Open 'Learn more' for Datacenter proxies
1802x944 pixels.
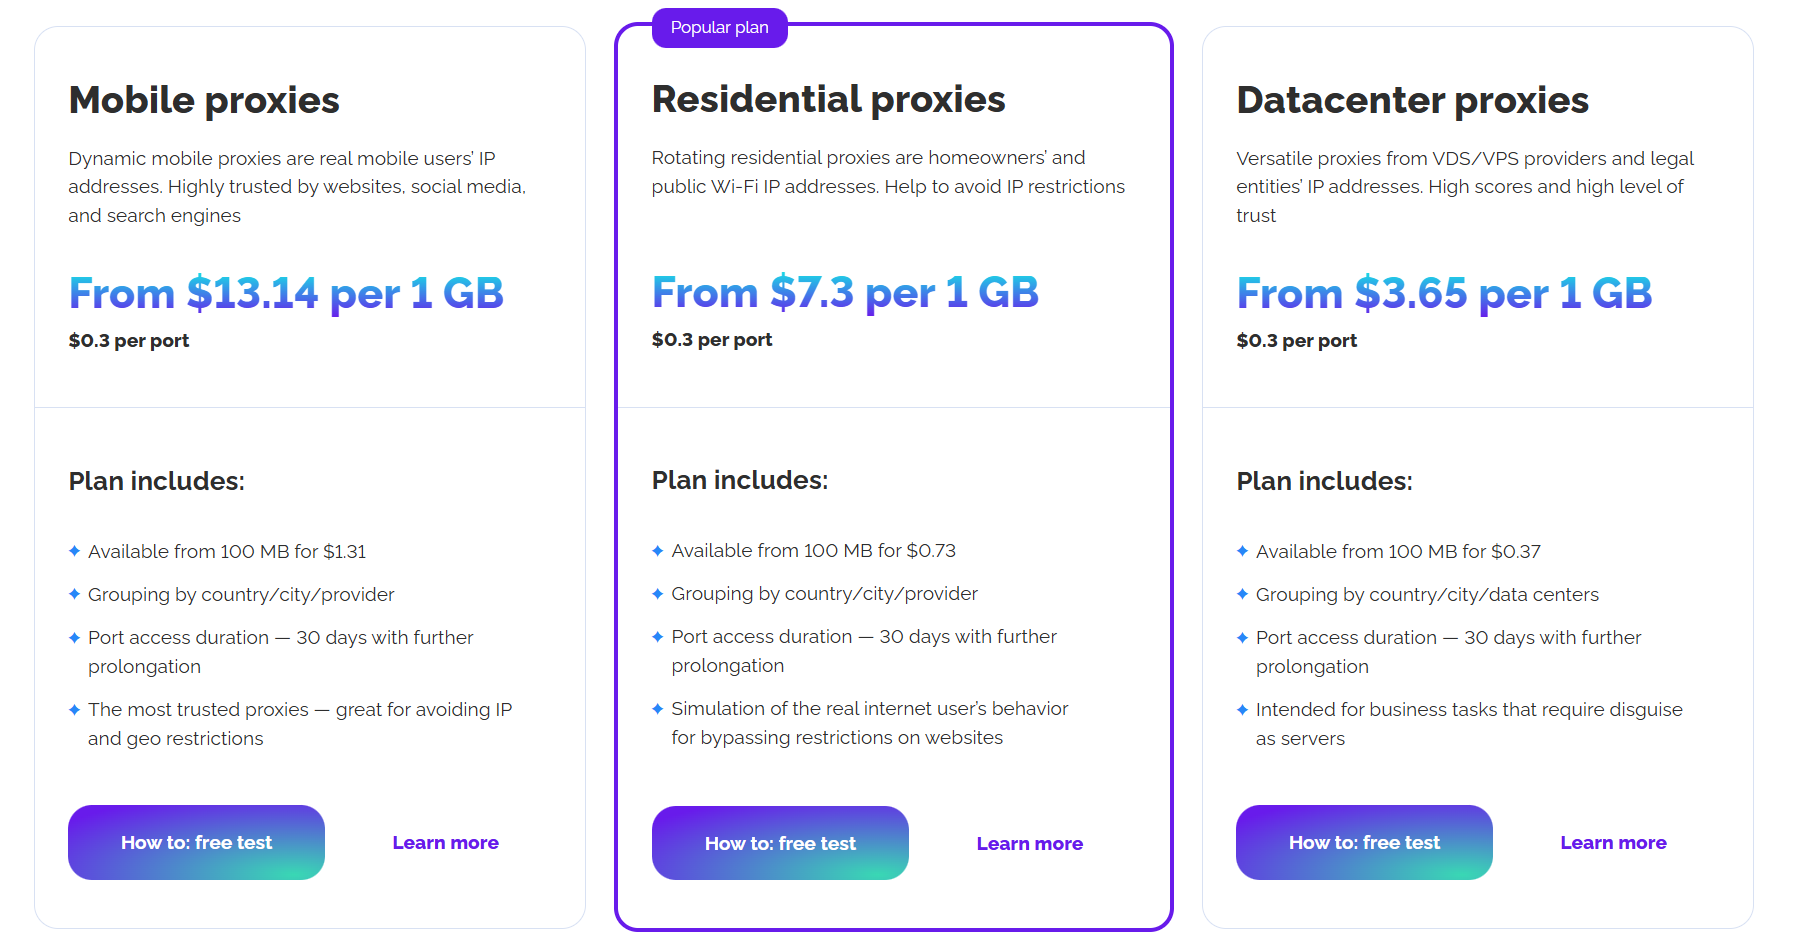point(1613,842)
